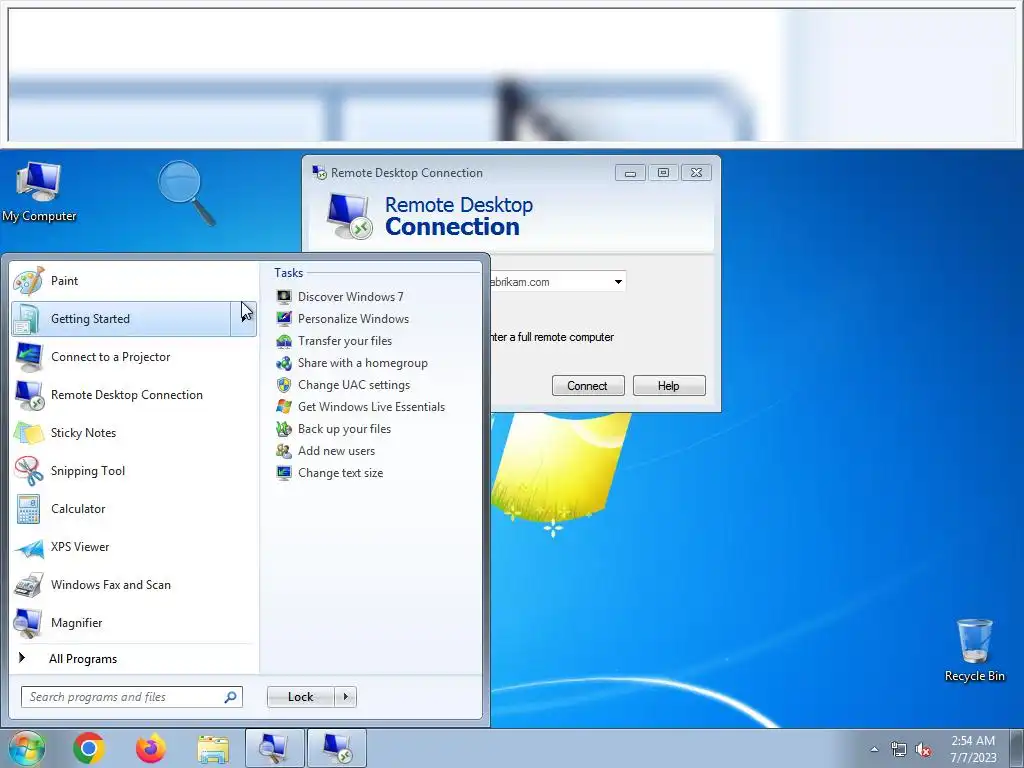Image resolution: width=1024 pixels, height=768 pixels.
Task: Expand the Getting Started jump list arrow
Action: pos(244,319)
